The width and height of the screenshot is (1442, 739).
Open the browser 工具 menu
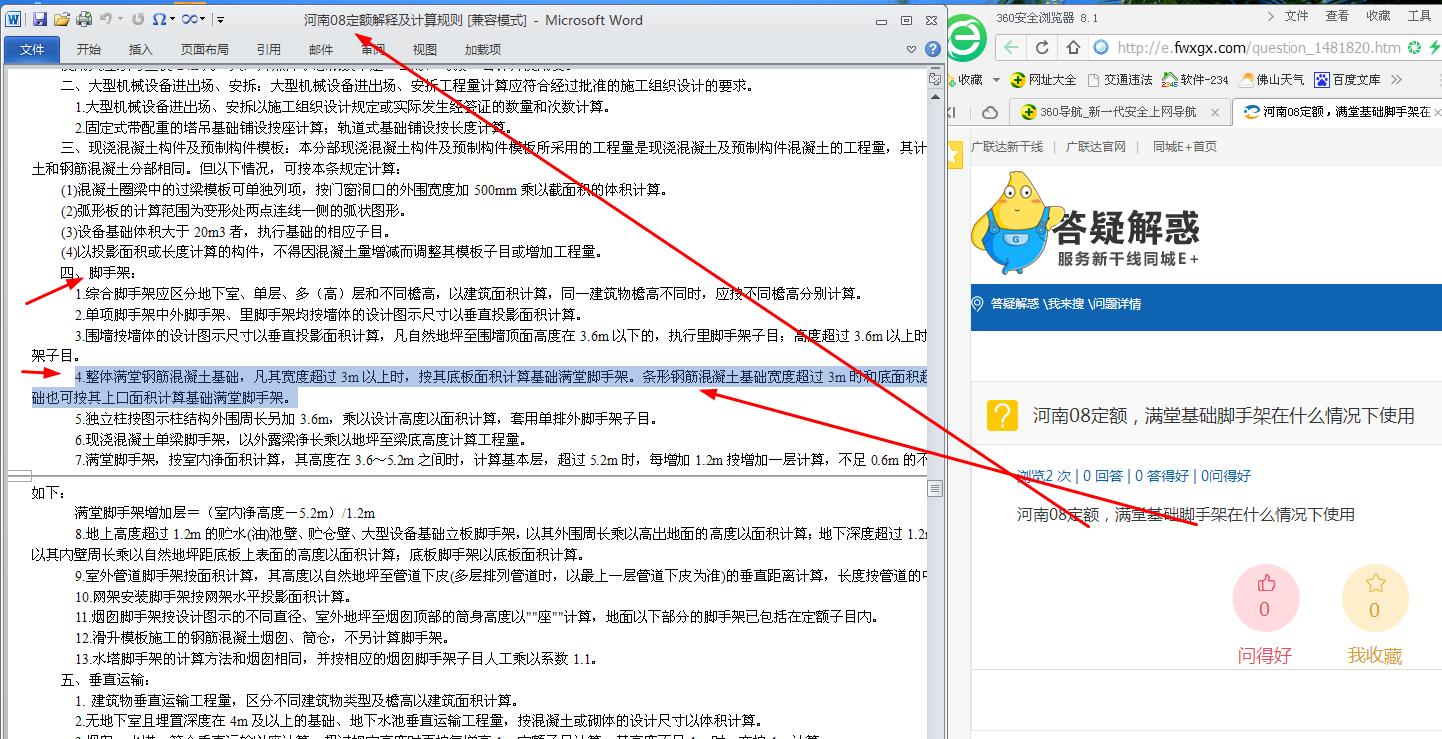coord(1419,16)
